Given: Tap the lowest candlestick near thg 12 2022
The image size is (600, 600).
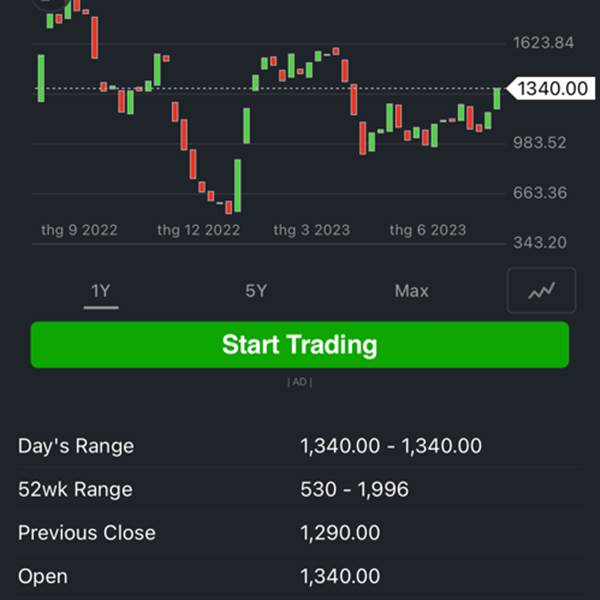Looking at the screenshot, I should (x=228, y=207).
